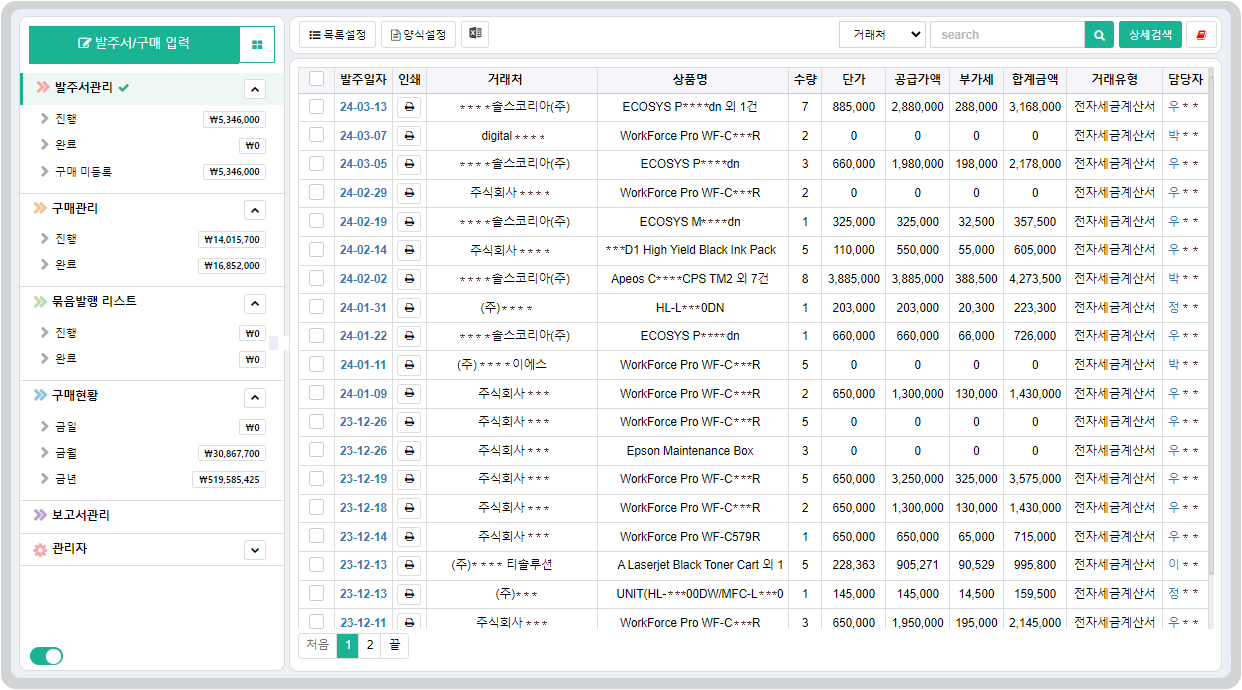This screenshot has width=1242, height=690.
Task: Check the 23-12-19 row checkbox
Action: click(x=317, y=479)
